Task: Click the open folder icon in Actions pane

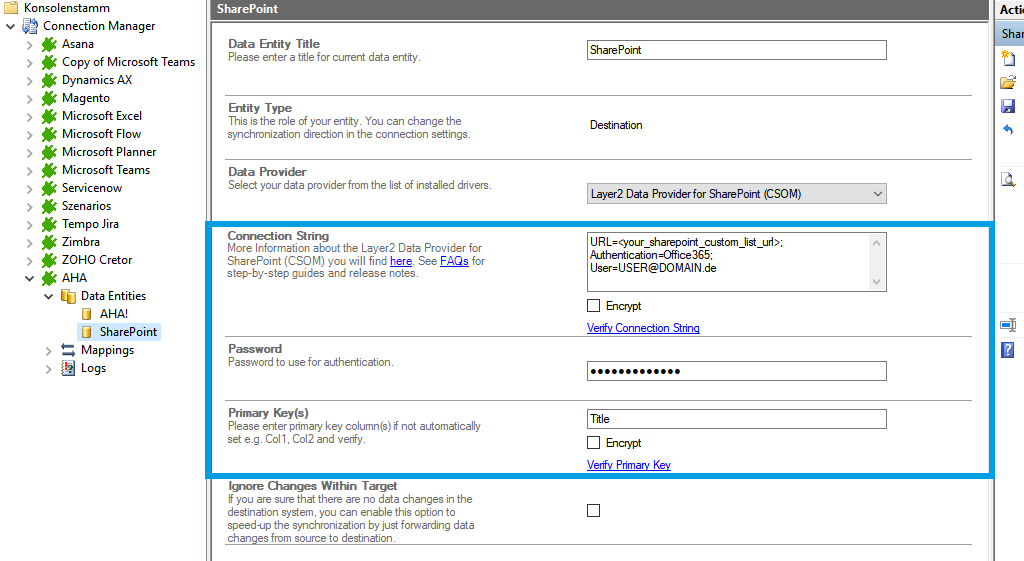Action: pos(1008,82)
